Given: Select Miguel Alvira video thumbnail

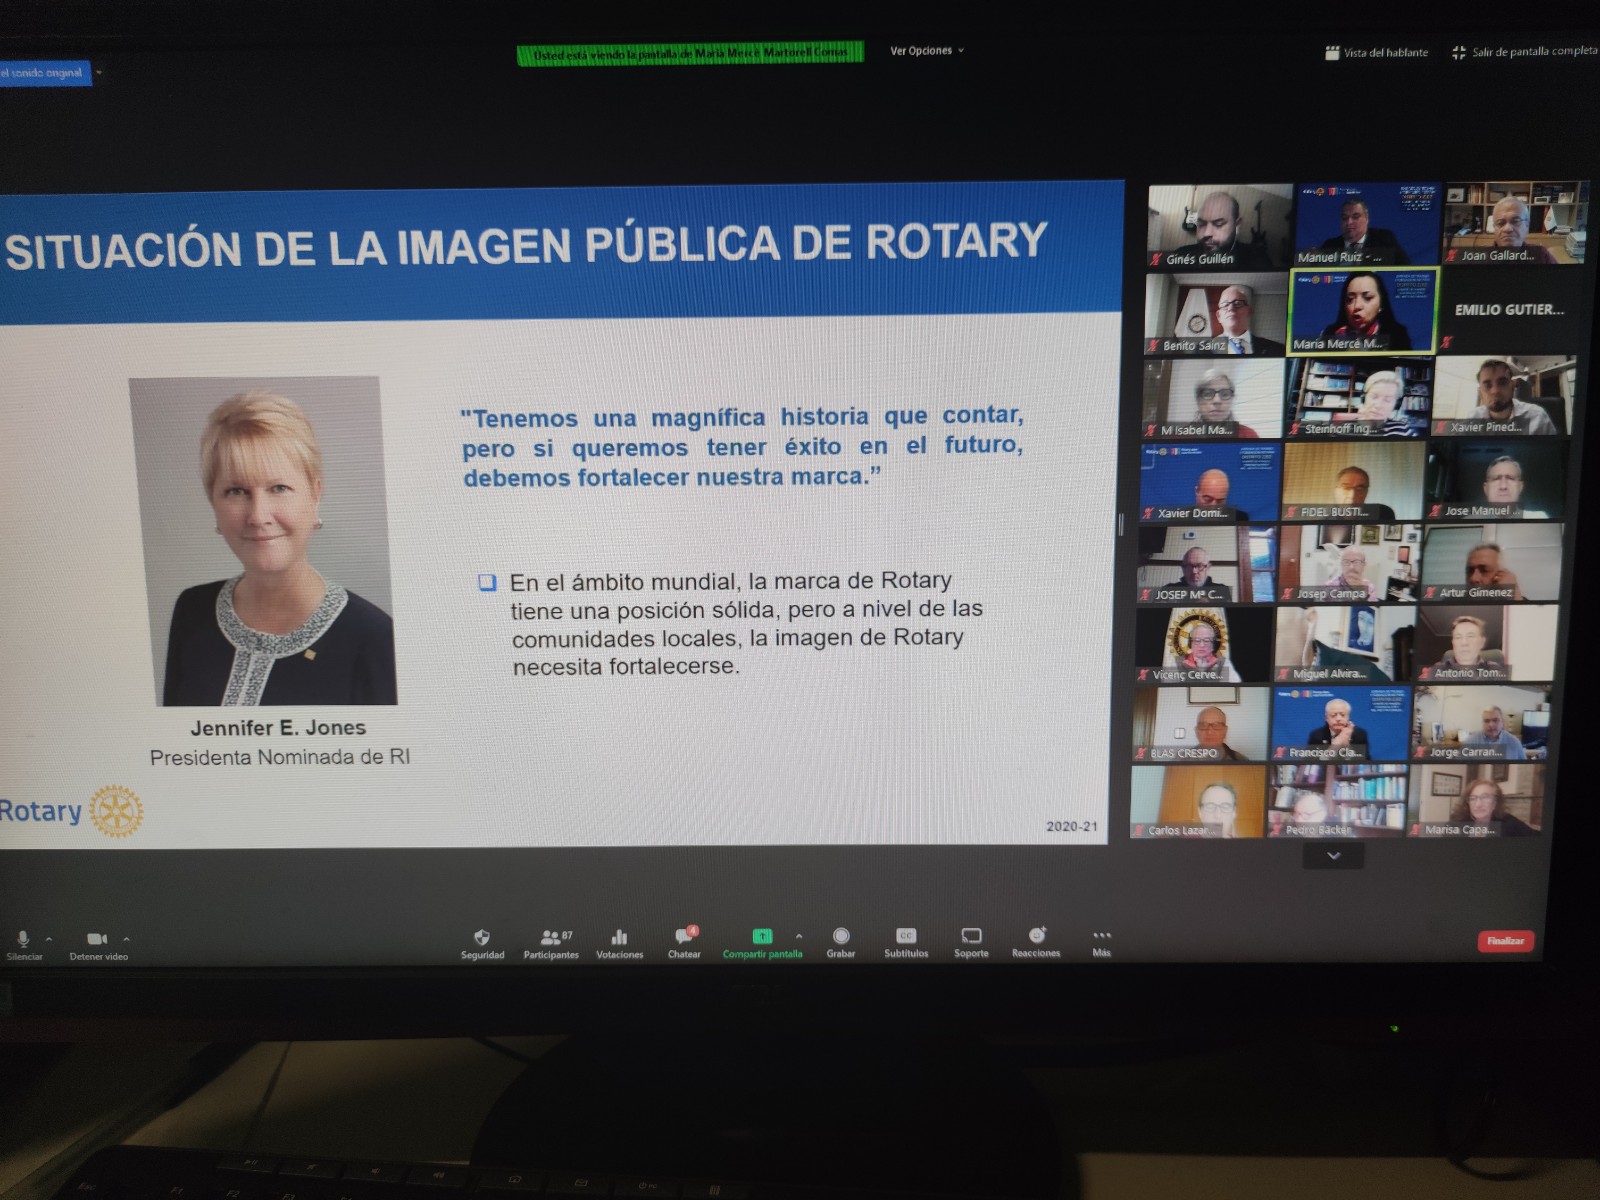Looking at the screenshot, I should pyautogui.click(x=1344, y=643).
